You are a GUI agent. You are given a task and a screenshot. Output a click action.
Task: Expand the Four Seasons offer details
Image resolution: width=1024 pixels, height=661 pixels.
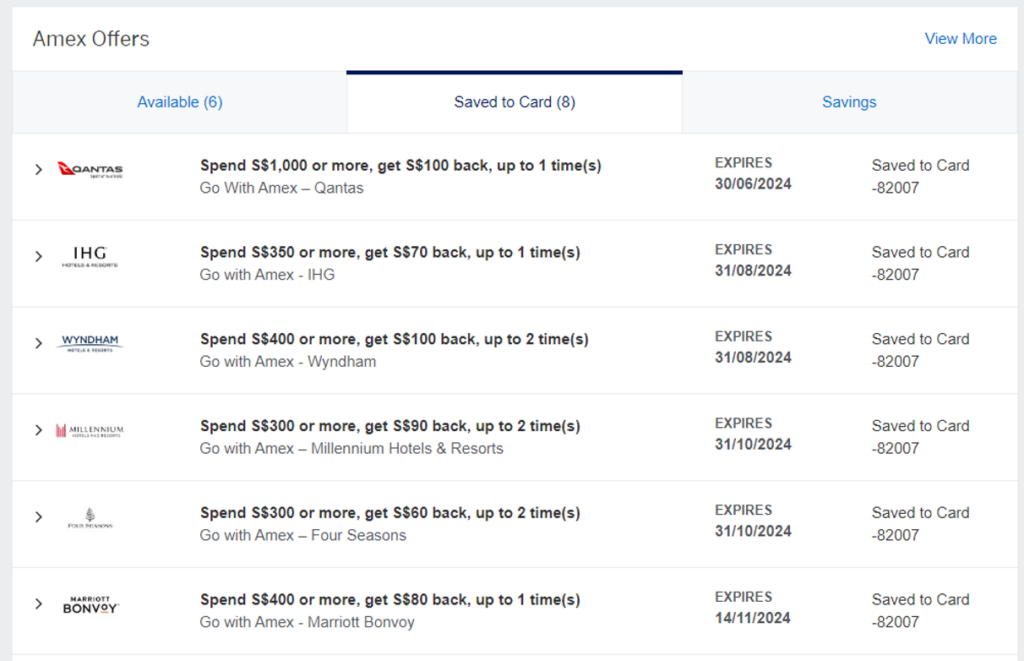click(38, 517)
